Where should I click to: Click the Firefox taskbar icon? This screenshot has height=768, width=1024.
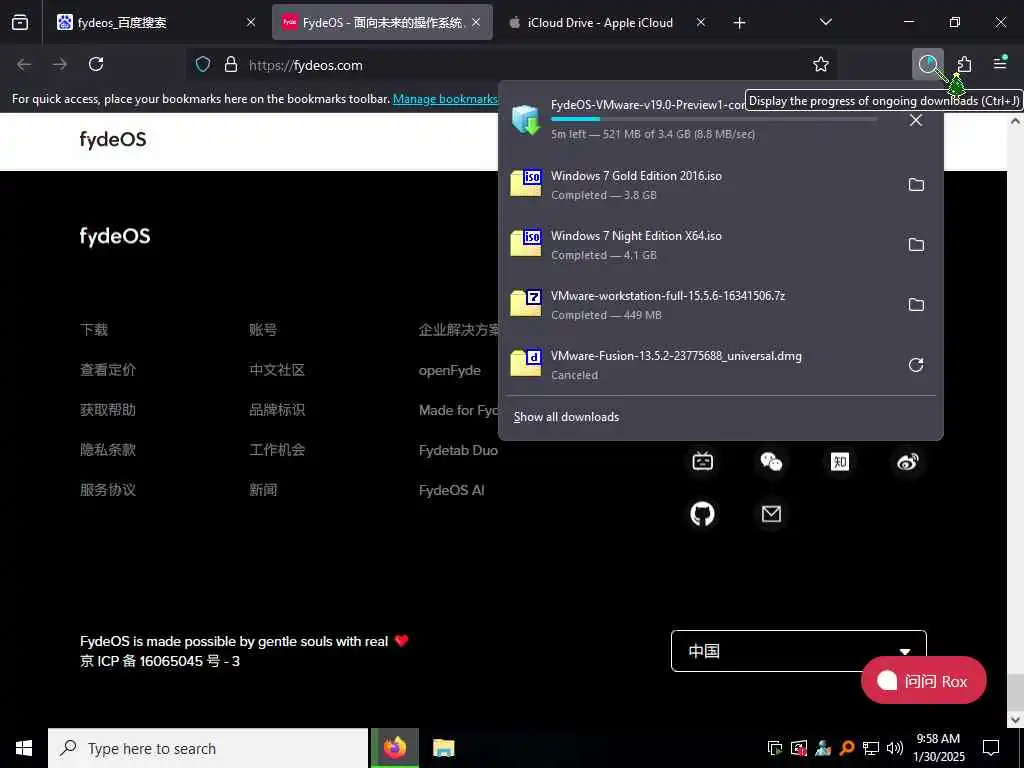pos(394,748)
